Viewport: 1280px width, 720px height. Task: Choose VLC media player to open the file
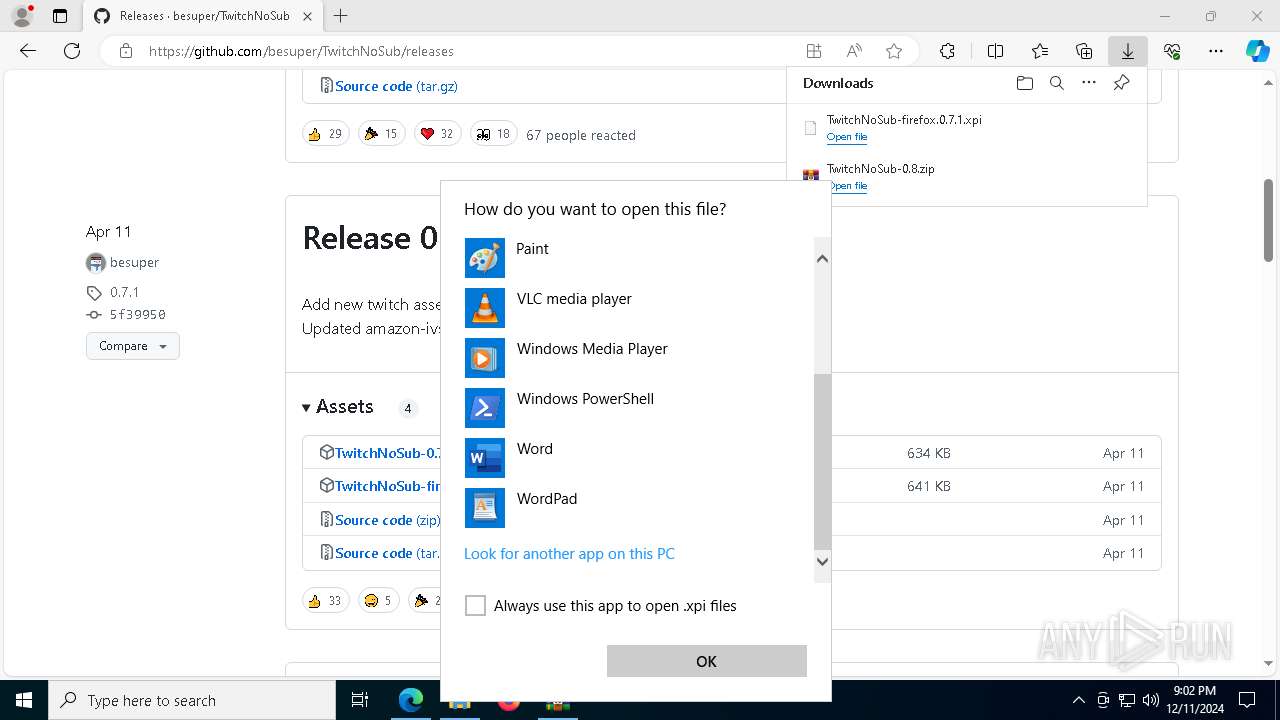(640, 308)
